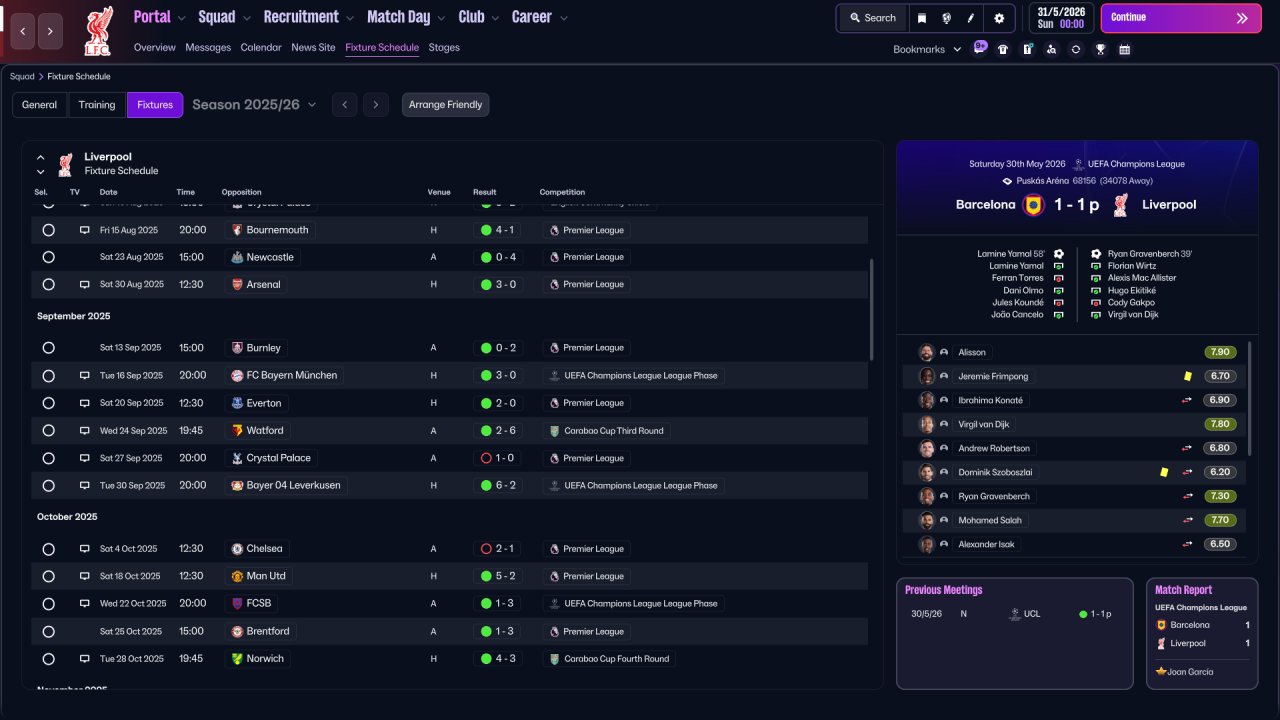
Task: Open the trophy icon in bookmarks bar
Action: [1100, 49]
